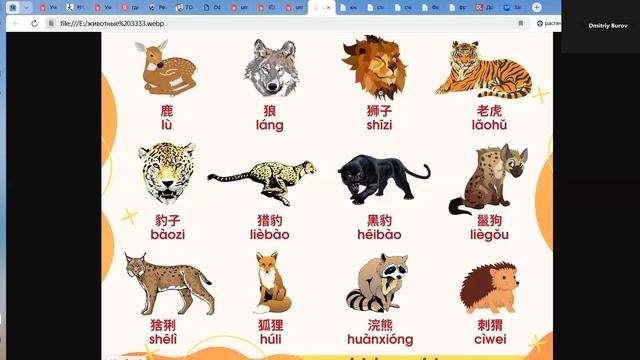Click the sitting hyena illustration
Image resolution: width=640 pixels, height=360 pixels.
488,180
